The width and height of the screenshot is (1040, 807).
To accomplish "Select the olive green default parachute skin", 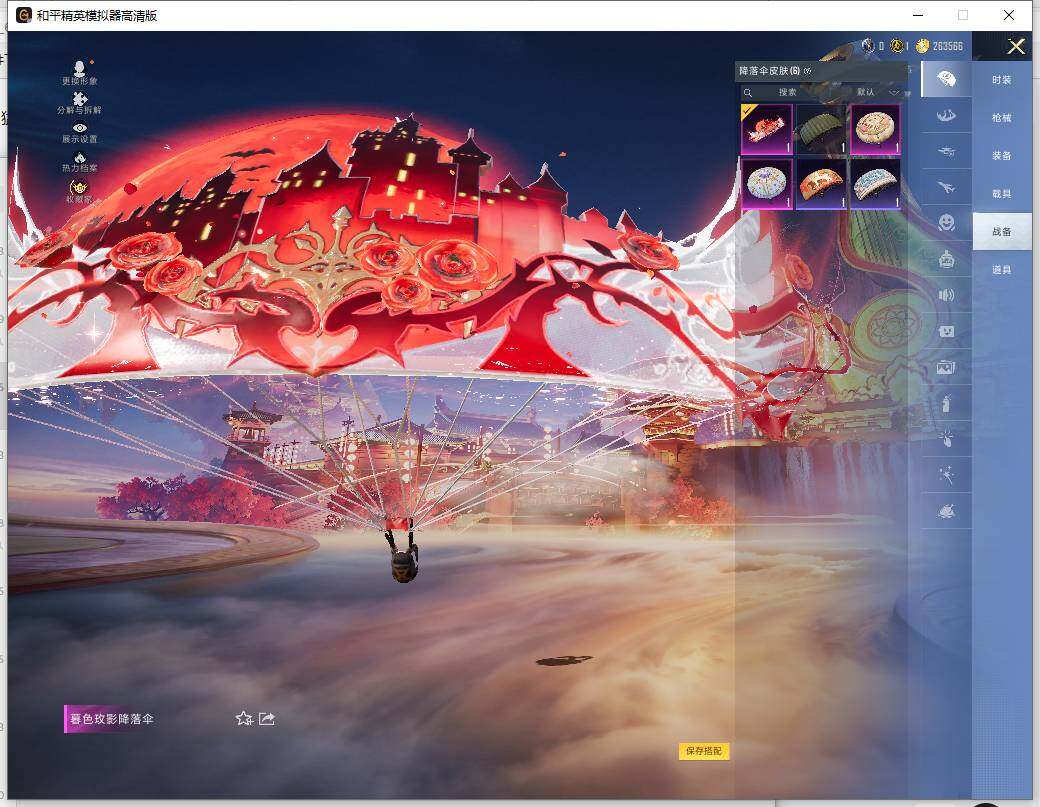I will [821, 129].
